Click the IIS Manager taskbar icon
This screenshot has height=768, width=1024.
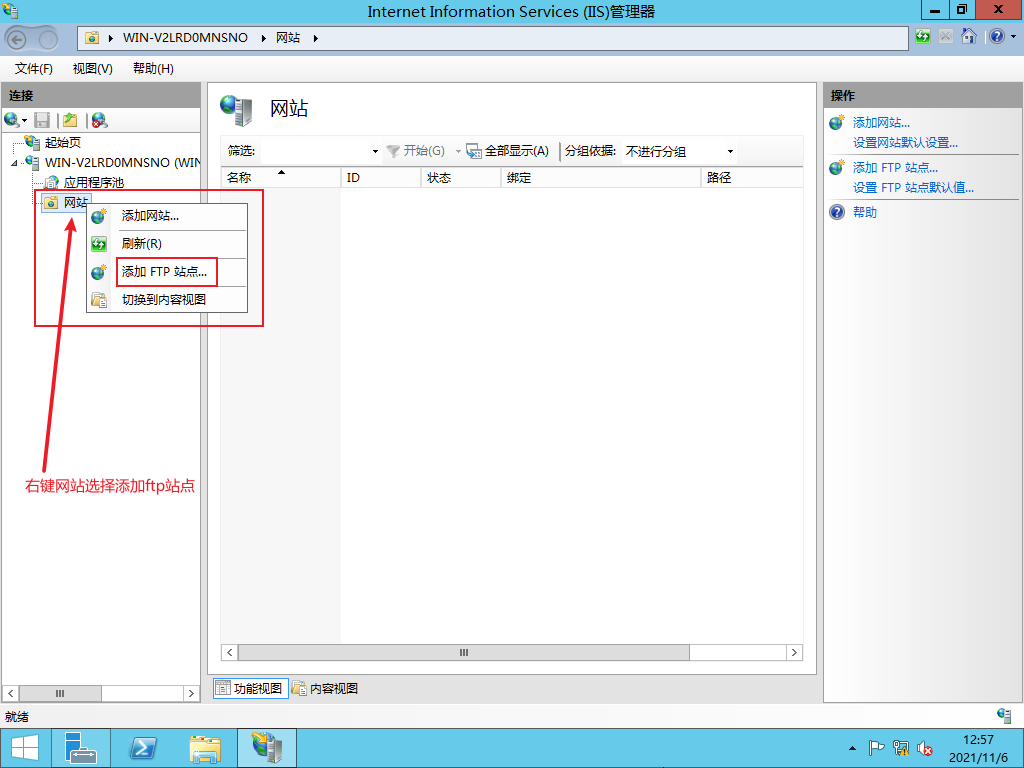267,748
